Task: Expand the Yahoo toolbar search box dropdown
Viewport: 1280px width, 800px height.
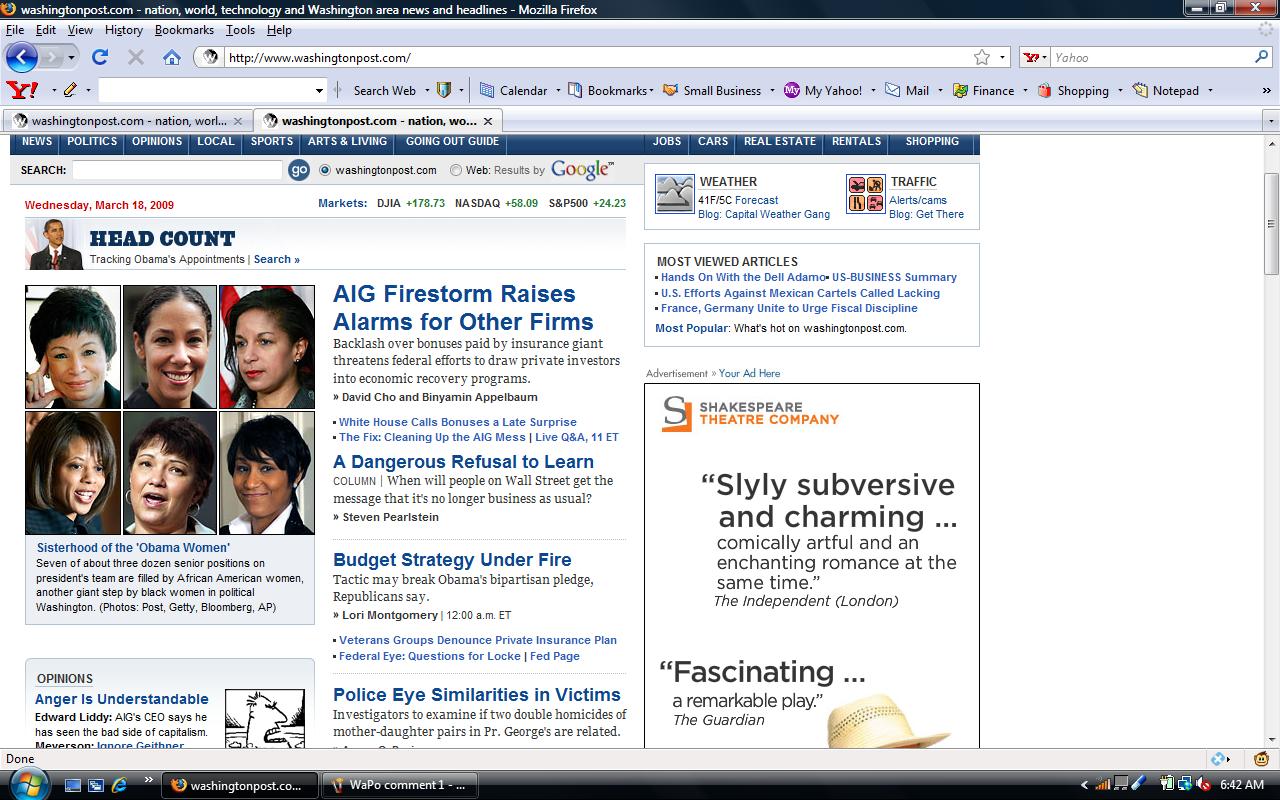Action: pyautogui.click(x=319, y=90)
